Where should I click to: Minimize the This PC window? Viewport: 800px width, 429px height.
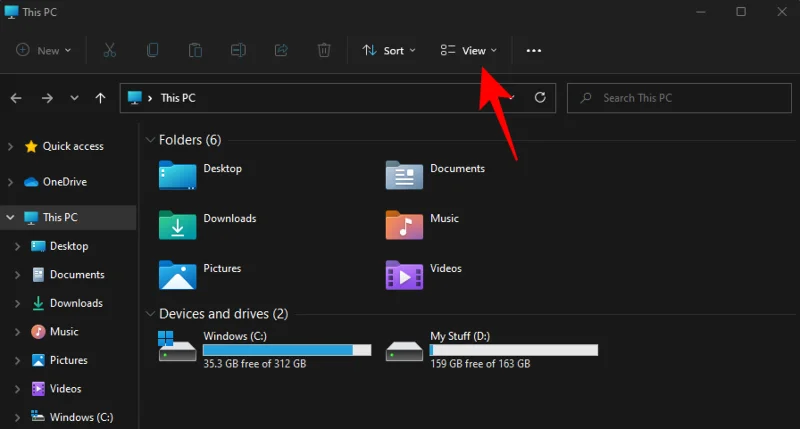point(701,12)
